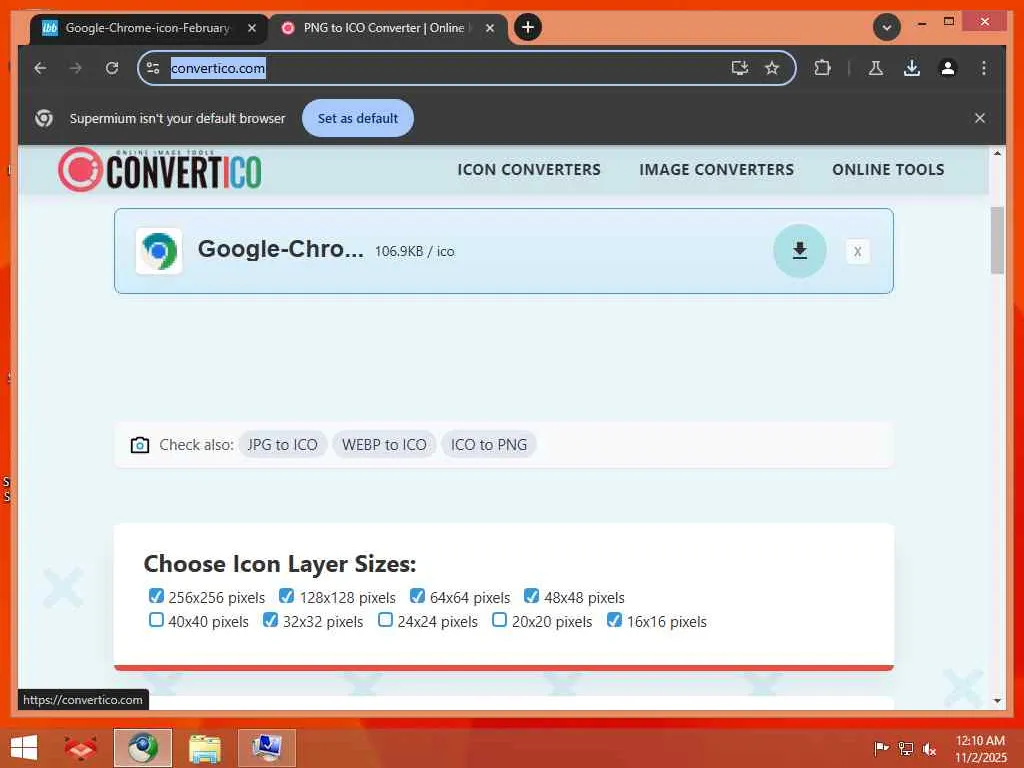The image size is (1024, 768).
Task: Open File Explorer from the taskbar
Action: pyautogui.click(x=204, y=748)
